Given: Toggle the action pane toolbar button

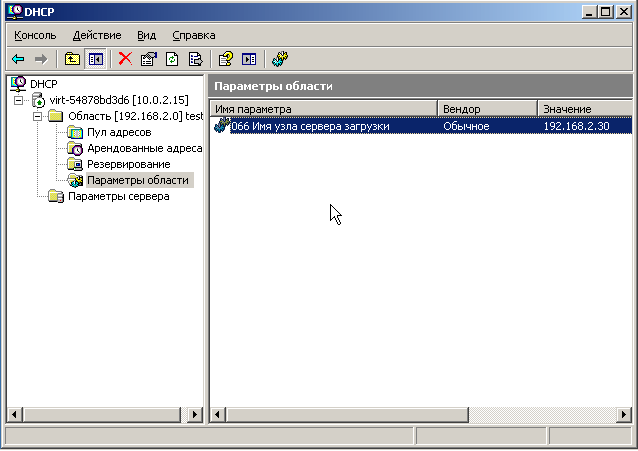Looking at the screenshot, I should click(249, 59).
